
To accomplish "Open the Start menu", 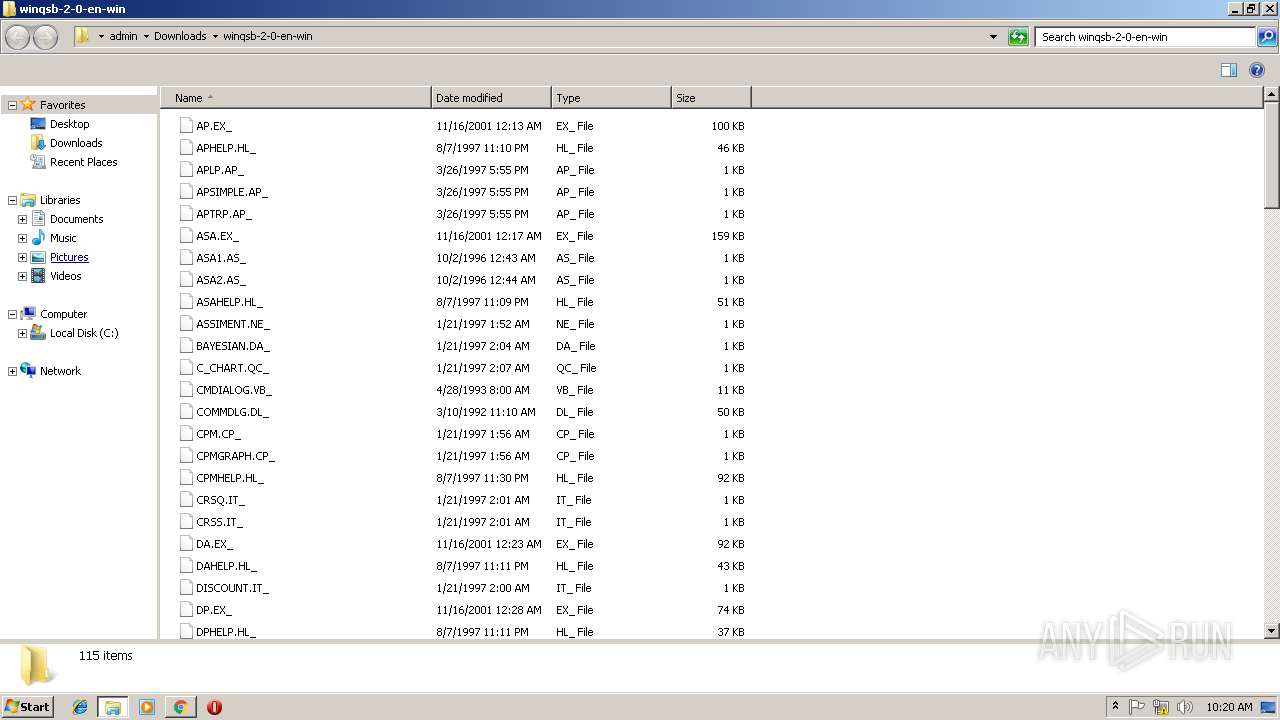I will [x=27, y=707].
